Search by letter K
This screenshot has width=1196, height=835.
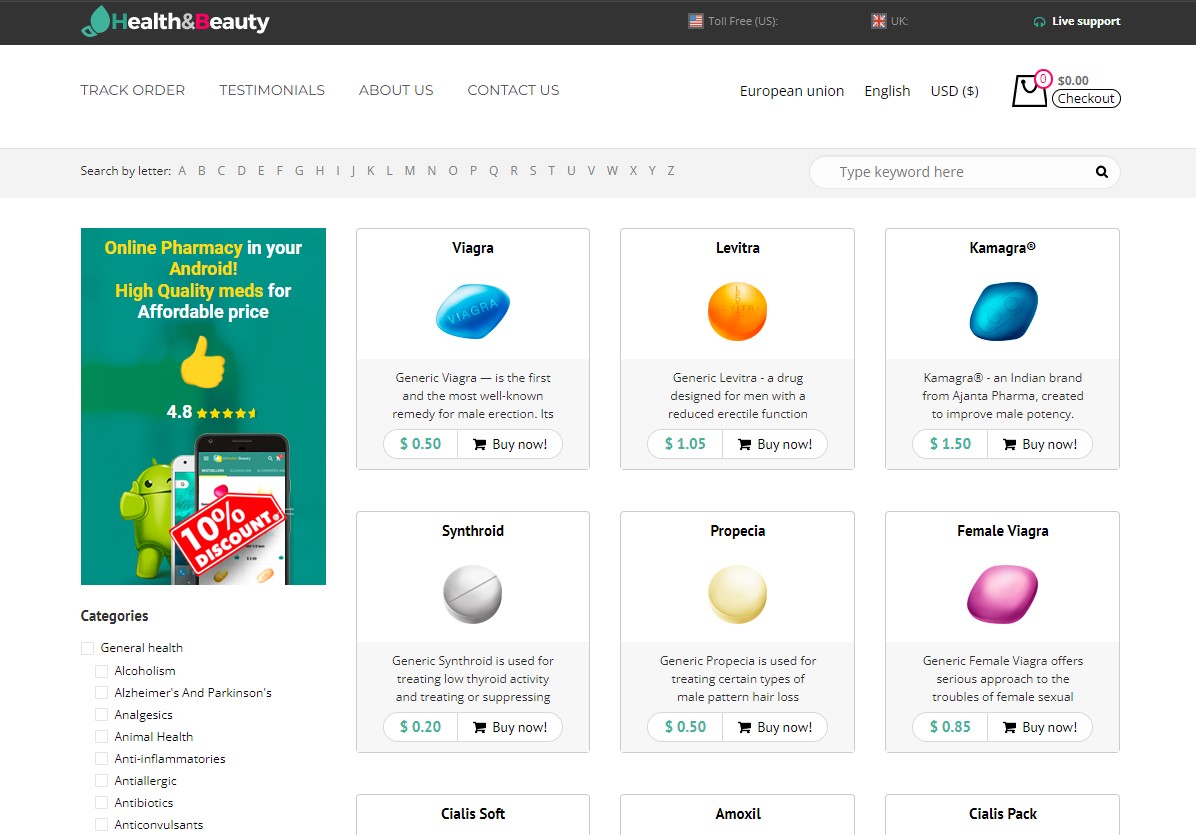[x=371, y=171]
